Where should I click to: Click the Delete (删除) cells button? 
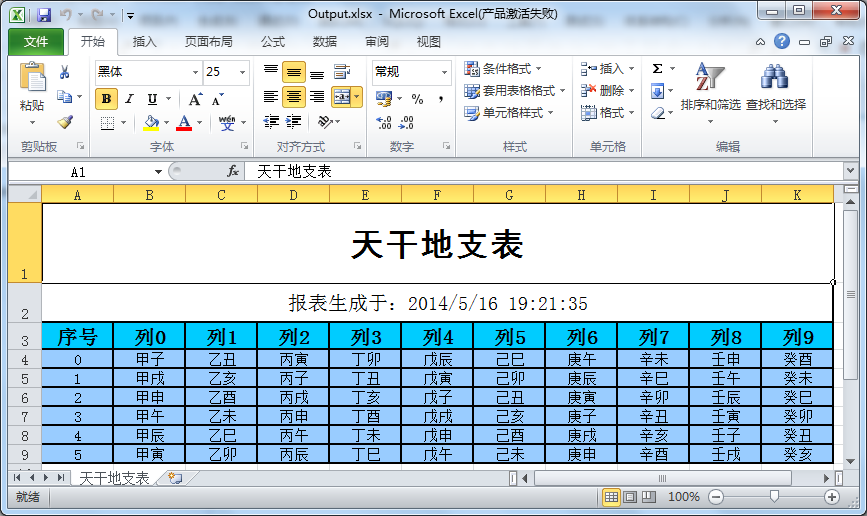click(x=602, y=91)
